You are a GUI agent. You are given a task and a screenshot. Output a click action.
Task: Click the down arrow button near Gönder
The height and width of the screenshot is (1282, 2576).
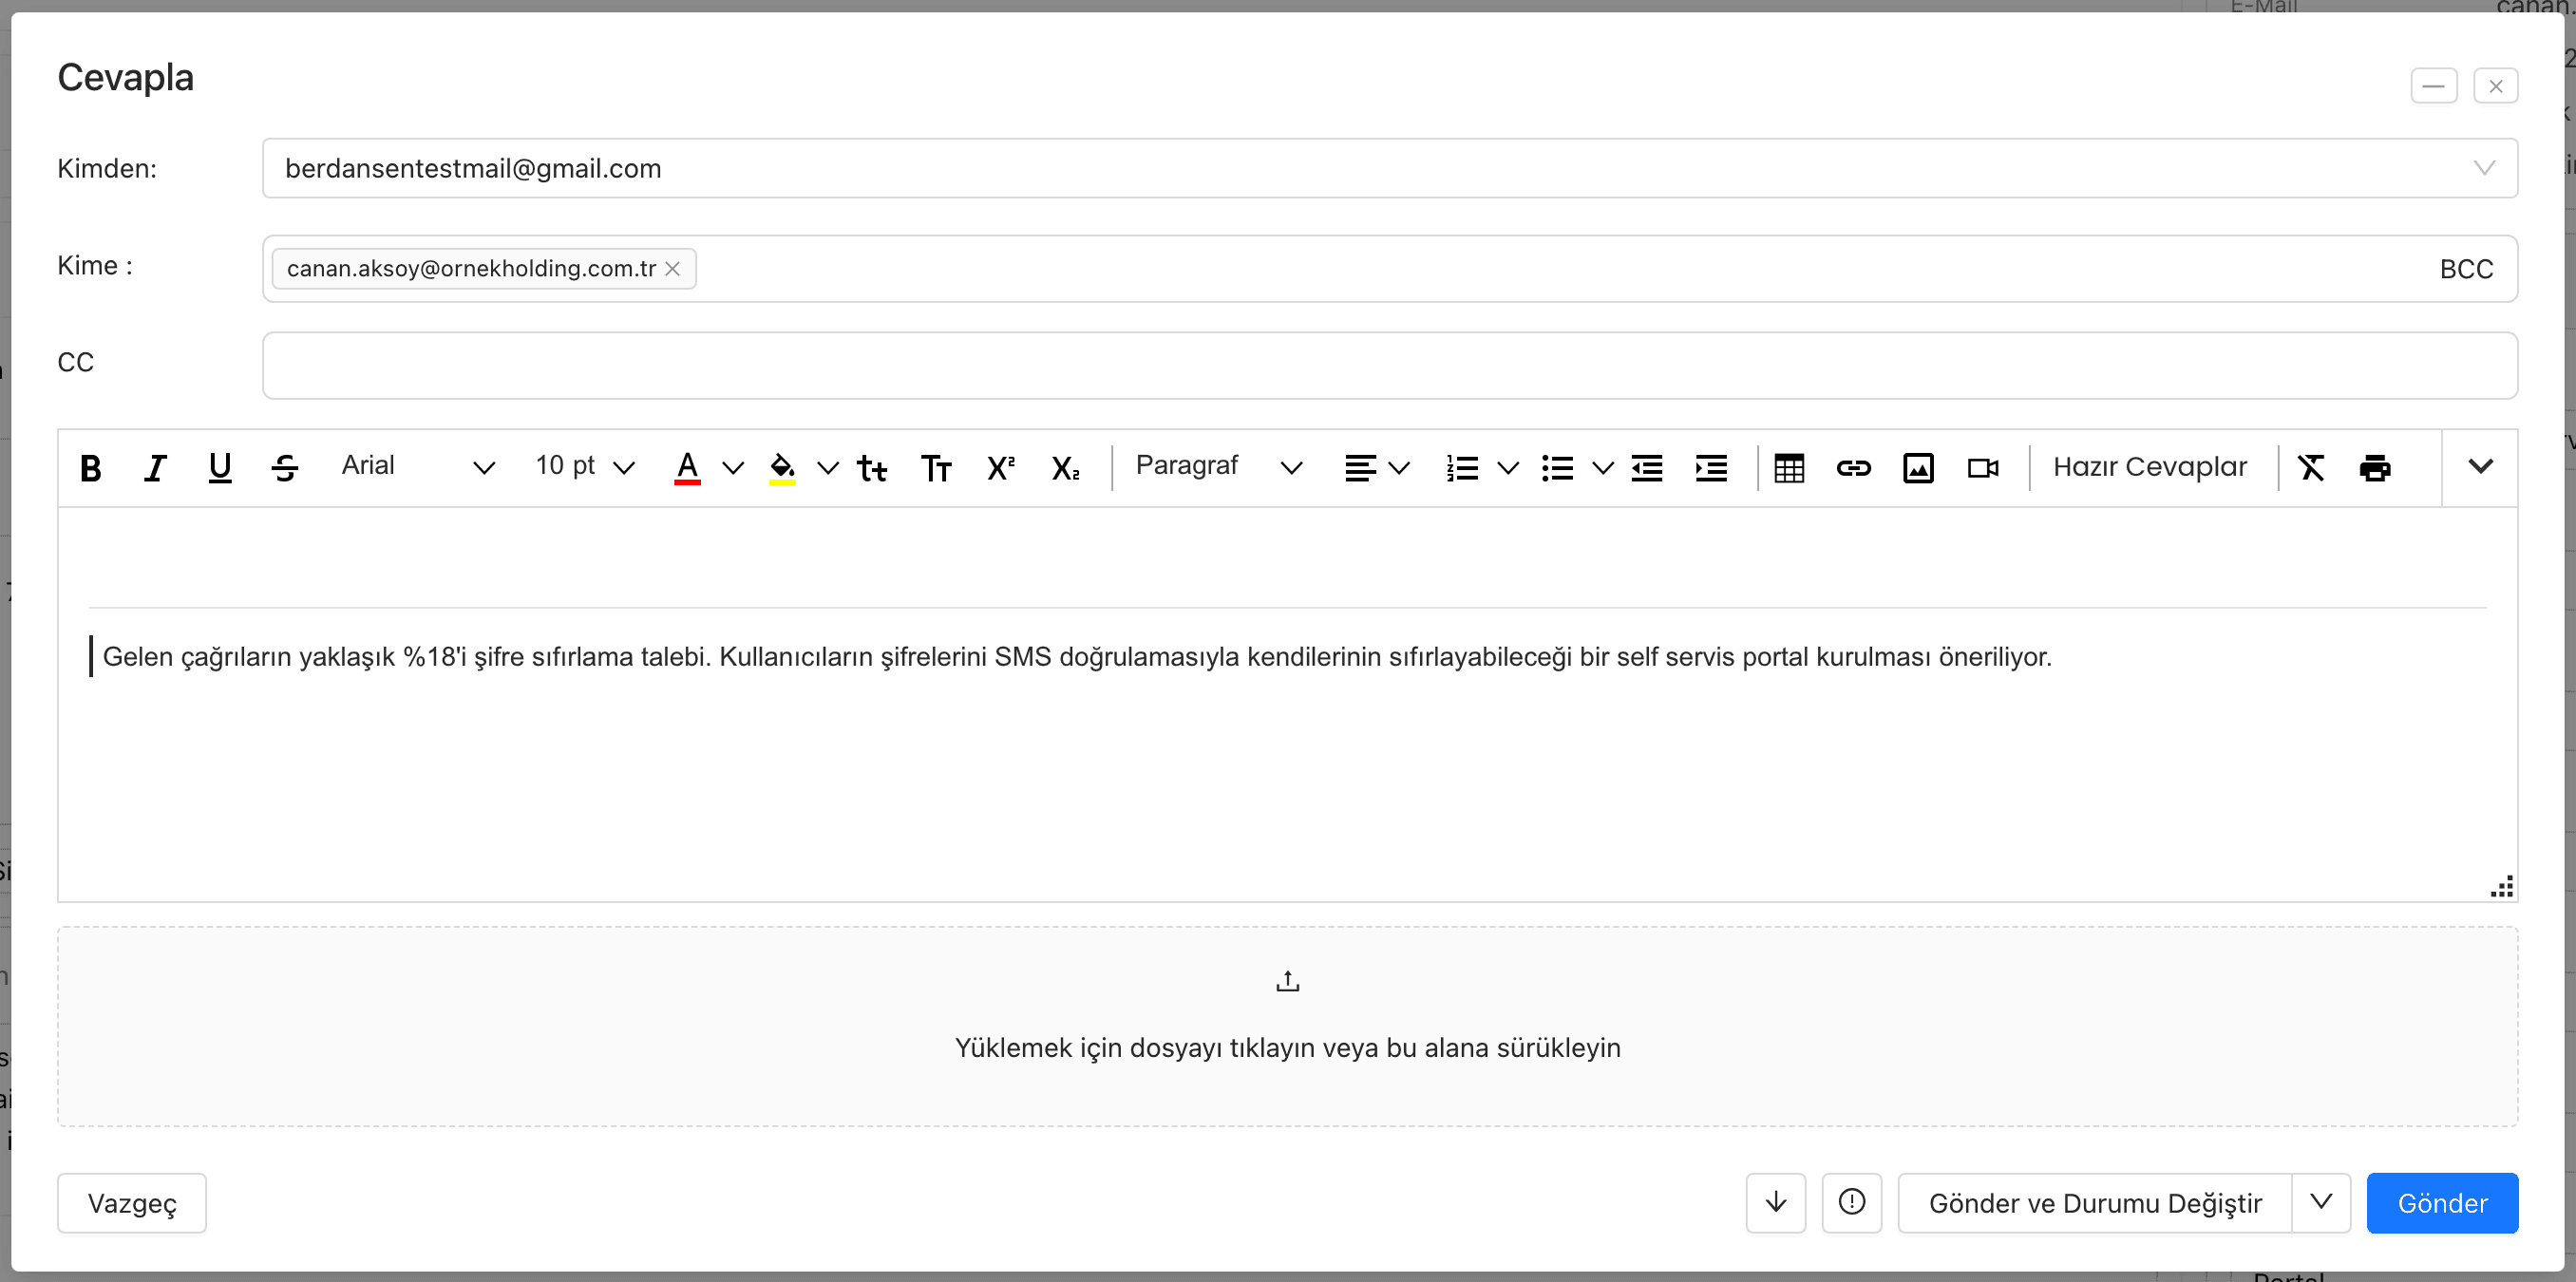1776,1202
